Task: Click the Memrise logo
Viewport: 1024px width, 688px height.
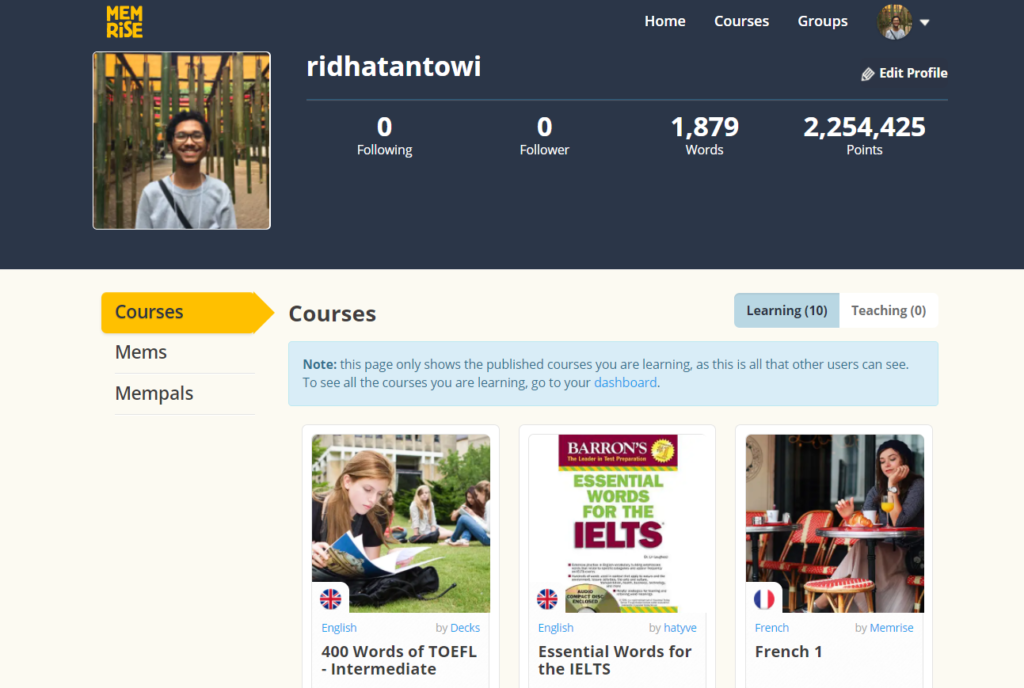Action: (x=124, y=21)
